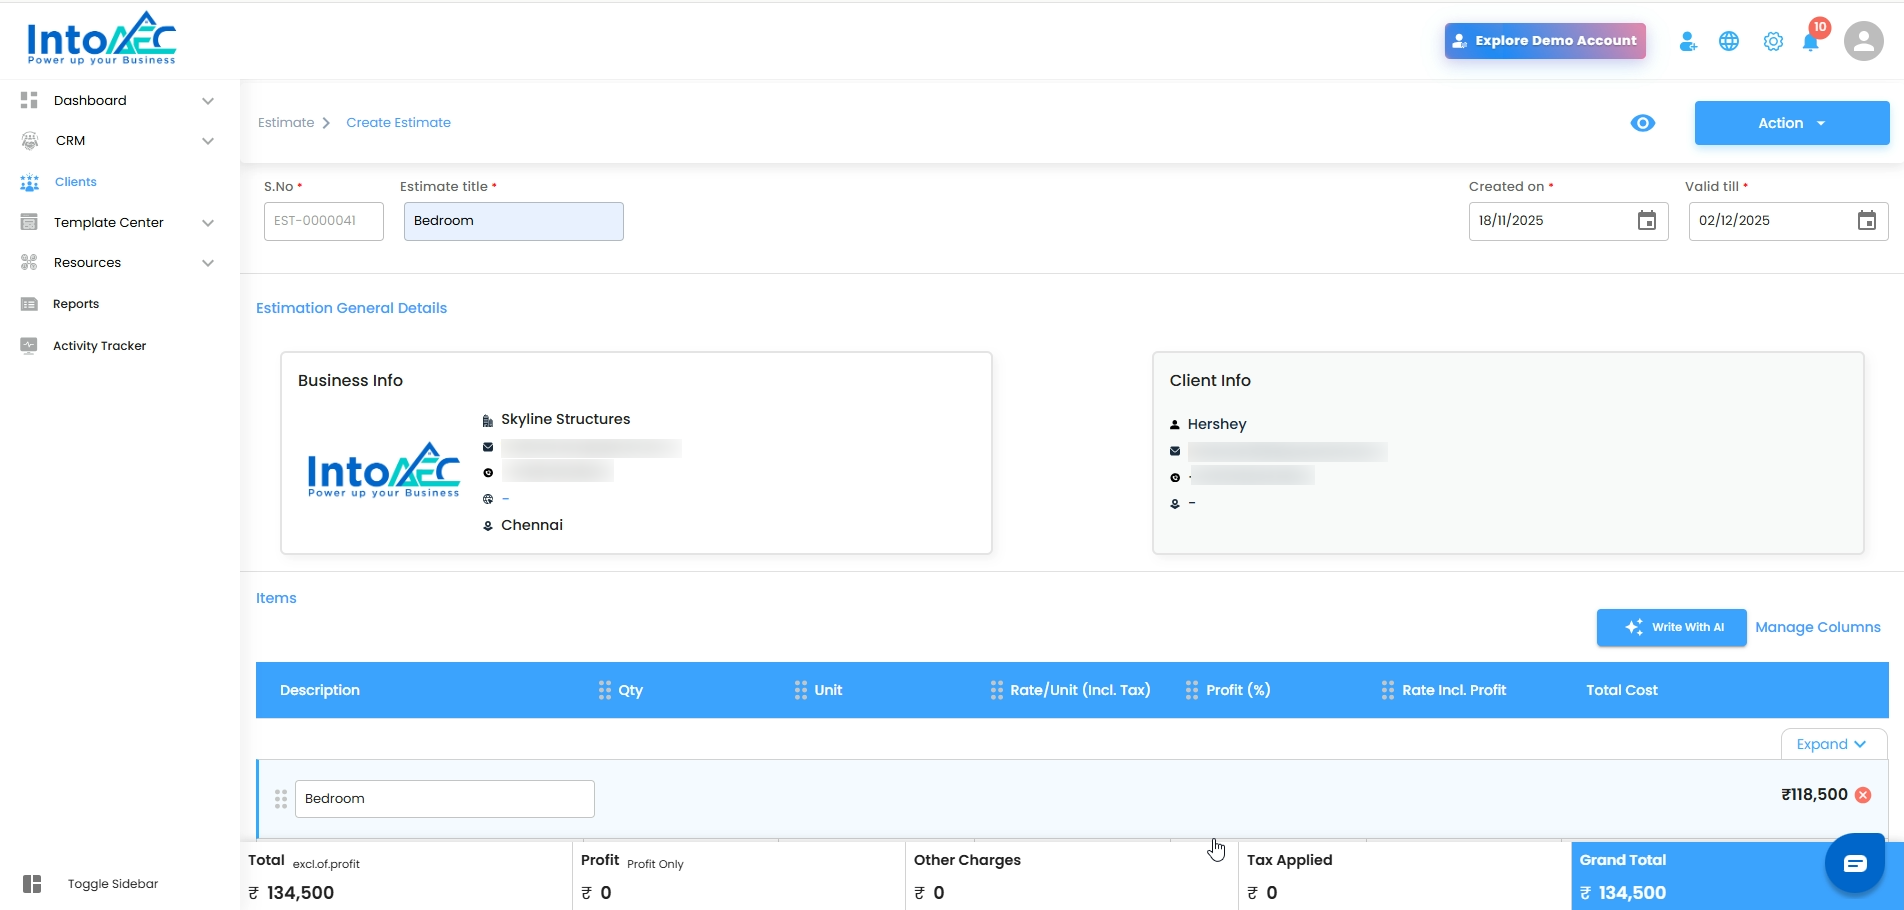Go back to Estimate breadcrumb

[x=286, y=123]
